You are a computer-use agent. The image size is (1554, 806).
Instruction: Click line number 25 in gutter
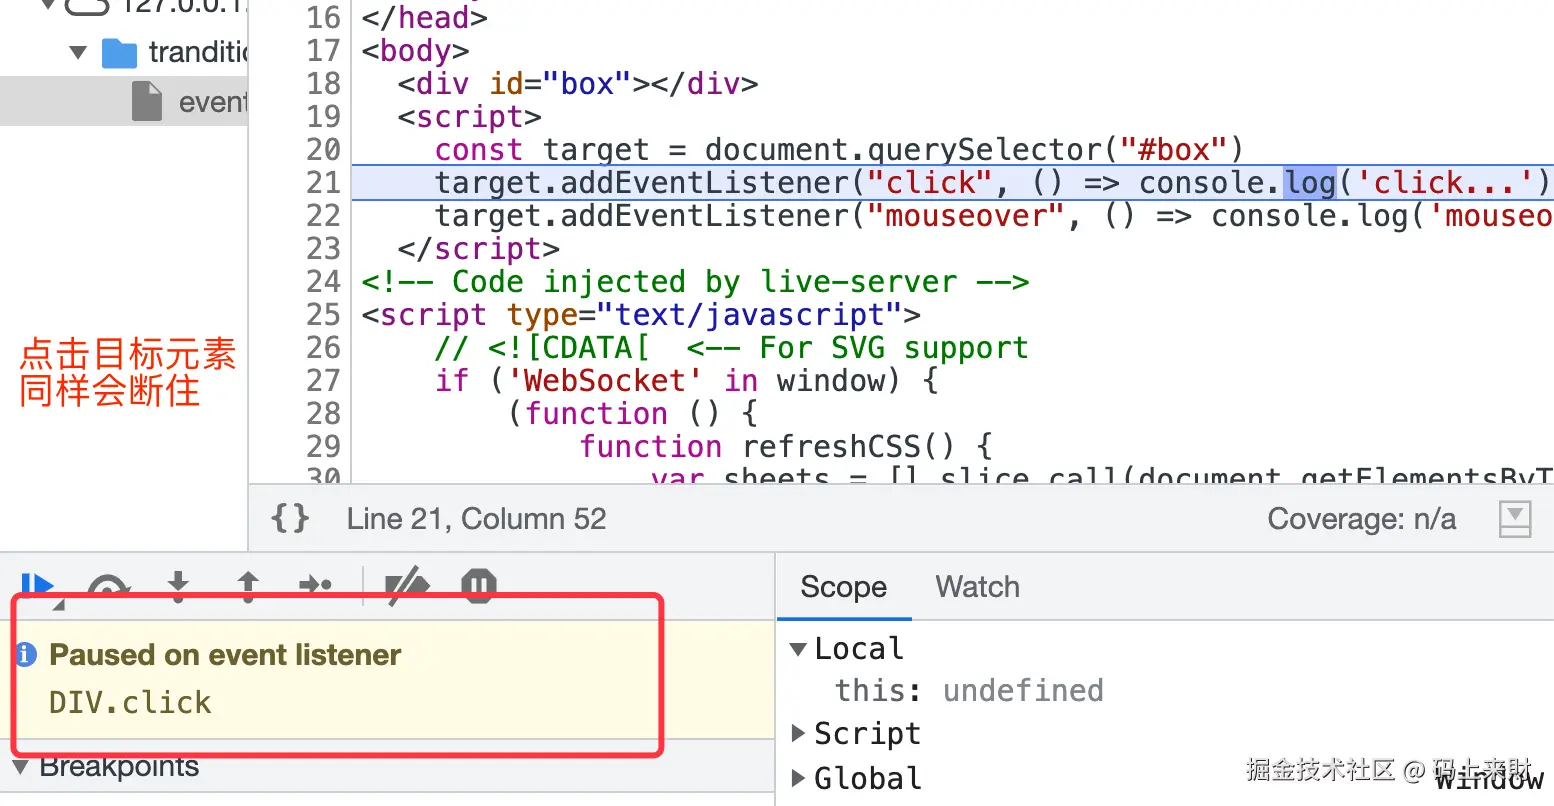pyautogui.click(x=323, y=314)
